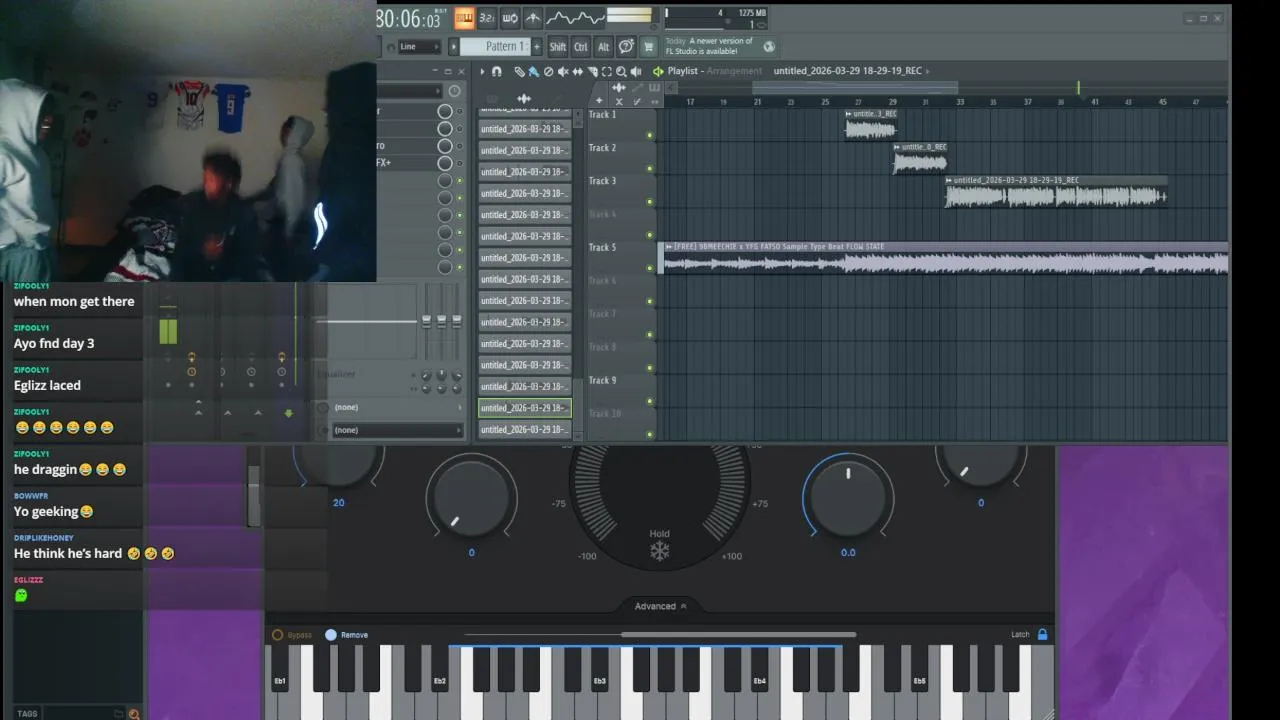
Task: Toggle the Track 9 mute dot
Action: tap(650, 401)
